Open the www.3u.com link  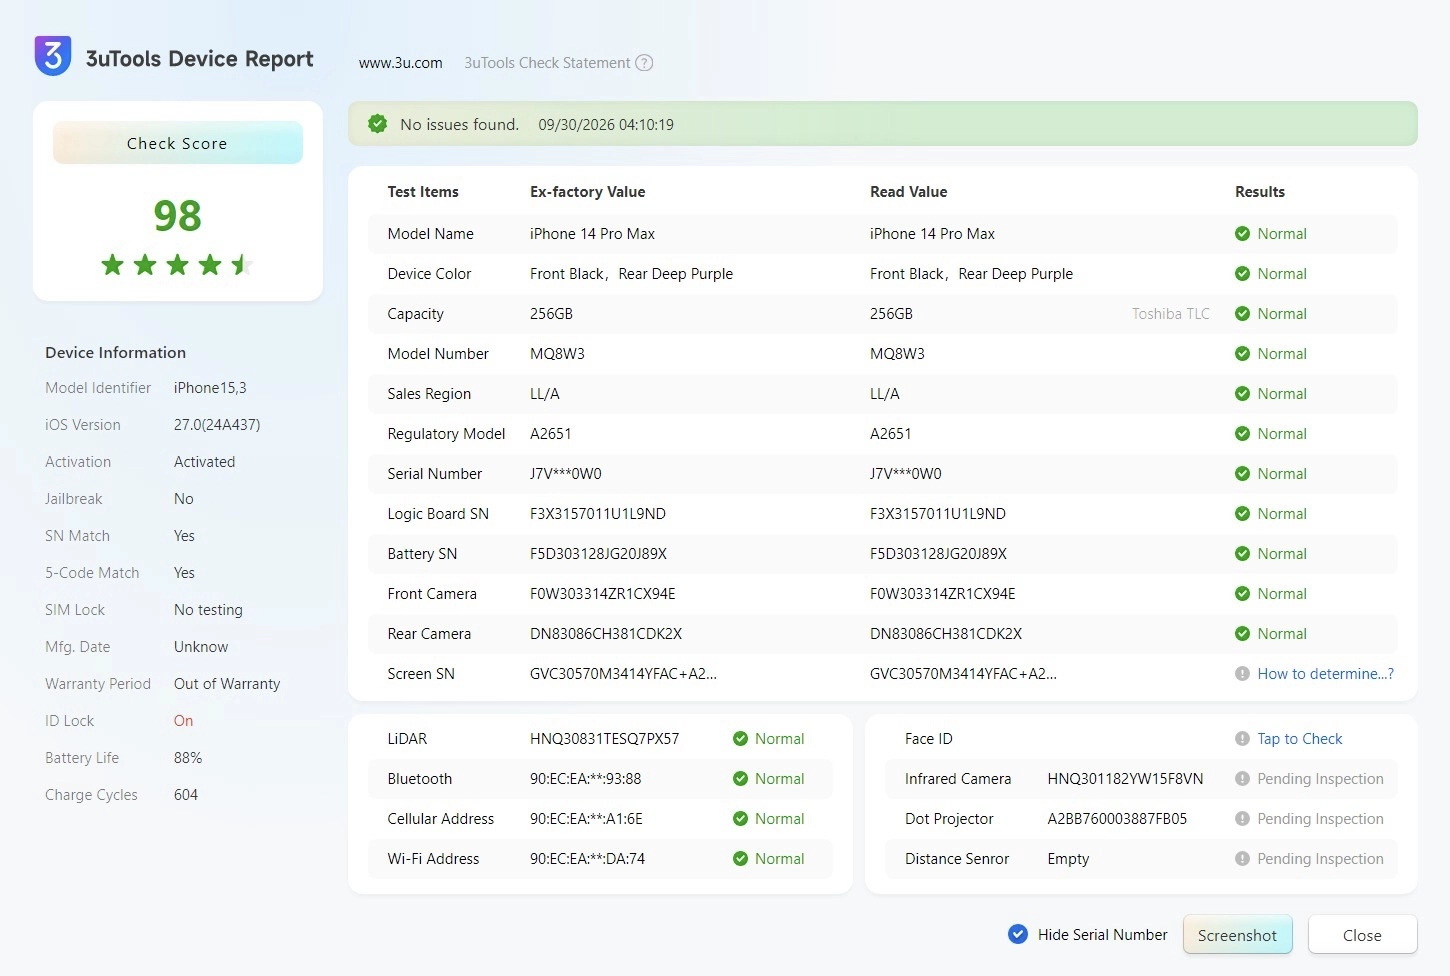(x=400, y=63)
